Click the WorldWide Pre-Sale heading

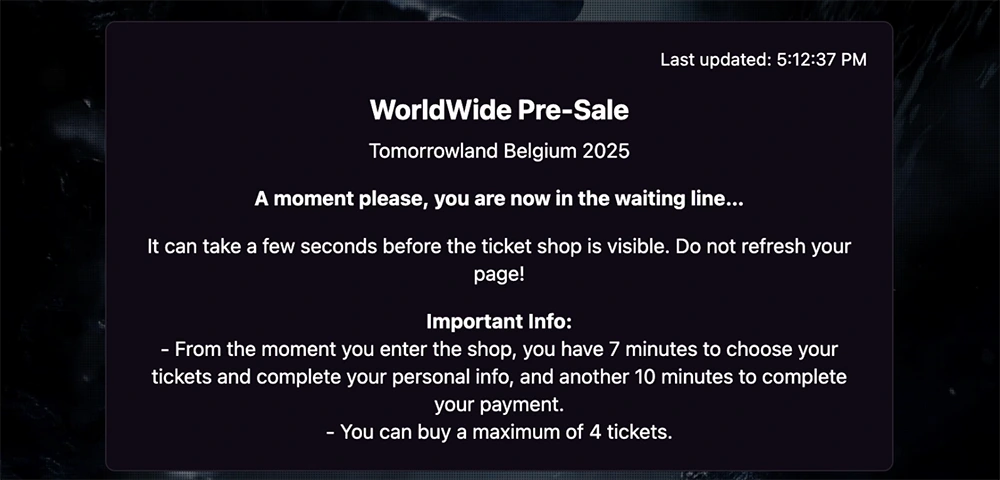(x=499, y=109)
